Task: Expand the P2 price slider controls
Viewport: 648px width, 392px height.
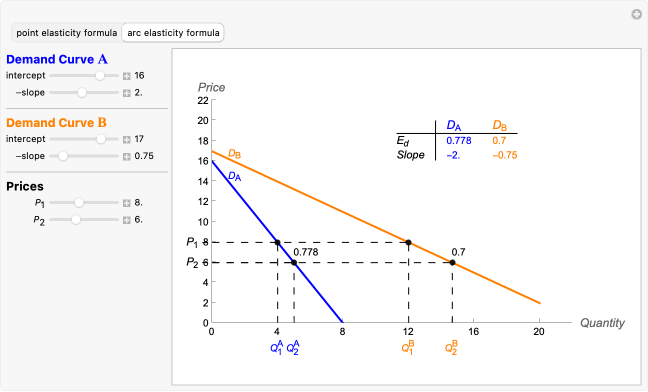Action: point(126,220)
